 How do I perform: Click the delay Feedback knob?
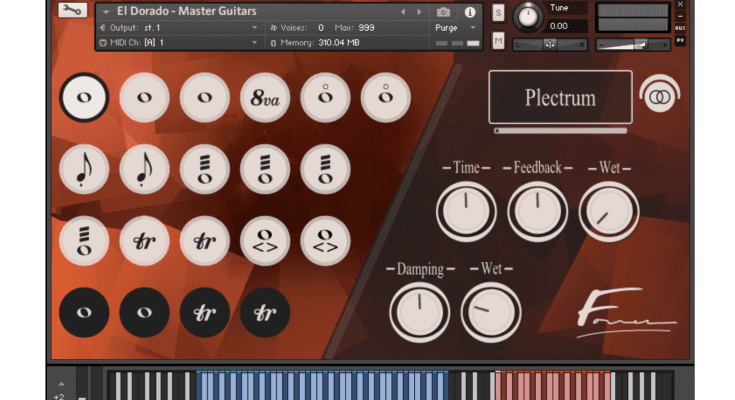click(538, 211)
